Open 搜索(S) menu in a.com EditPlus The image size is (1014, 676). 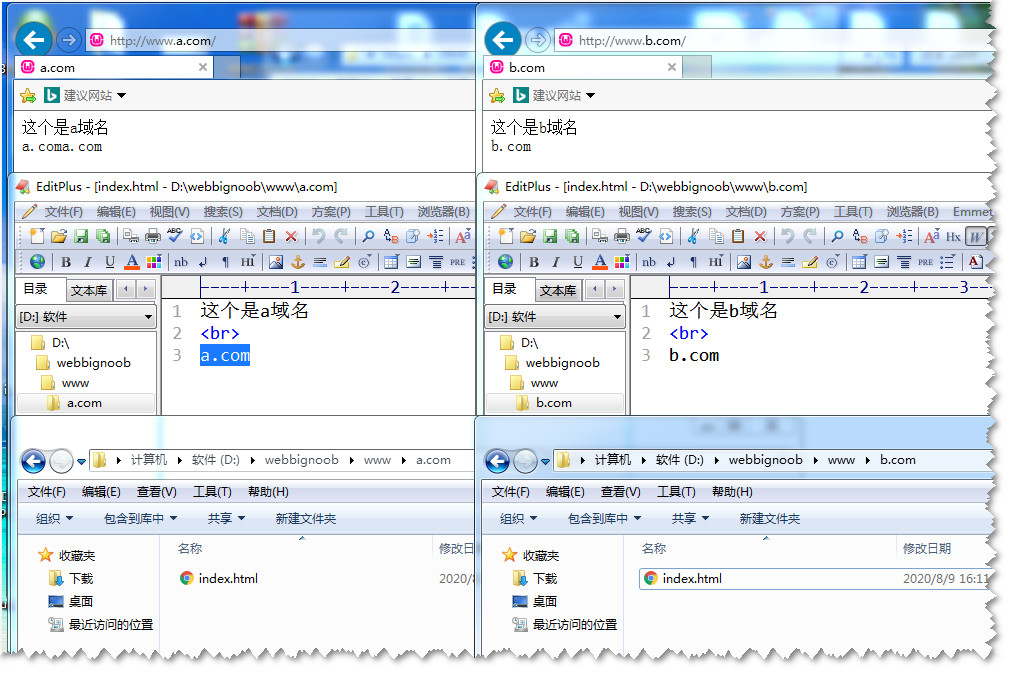[223, 212]
